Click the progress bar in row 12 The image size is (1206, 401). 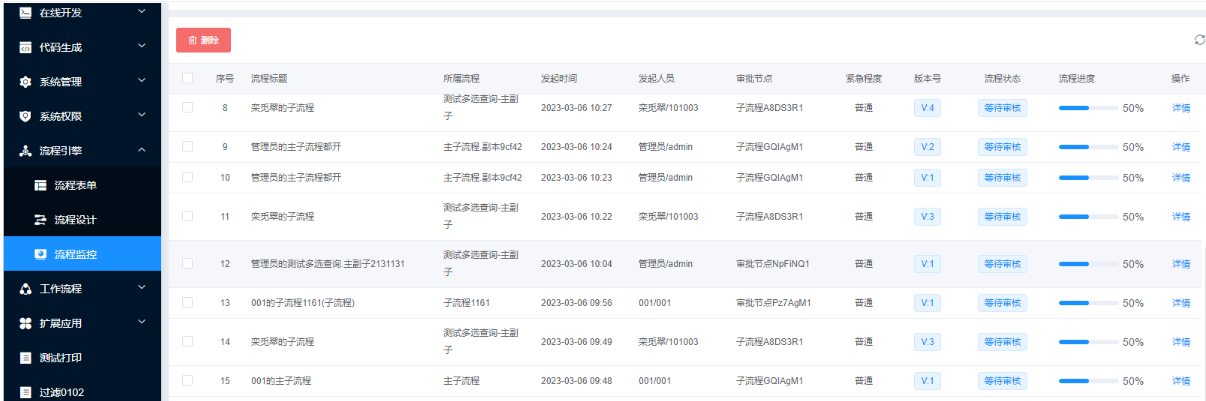[1088, 264]
